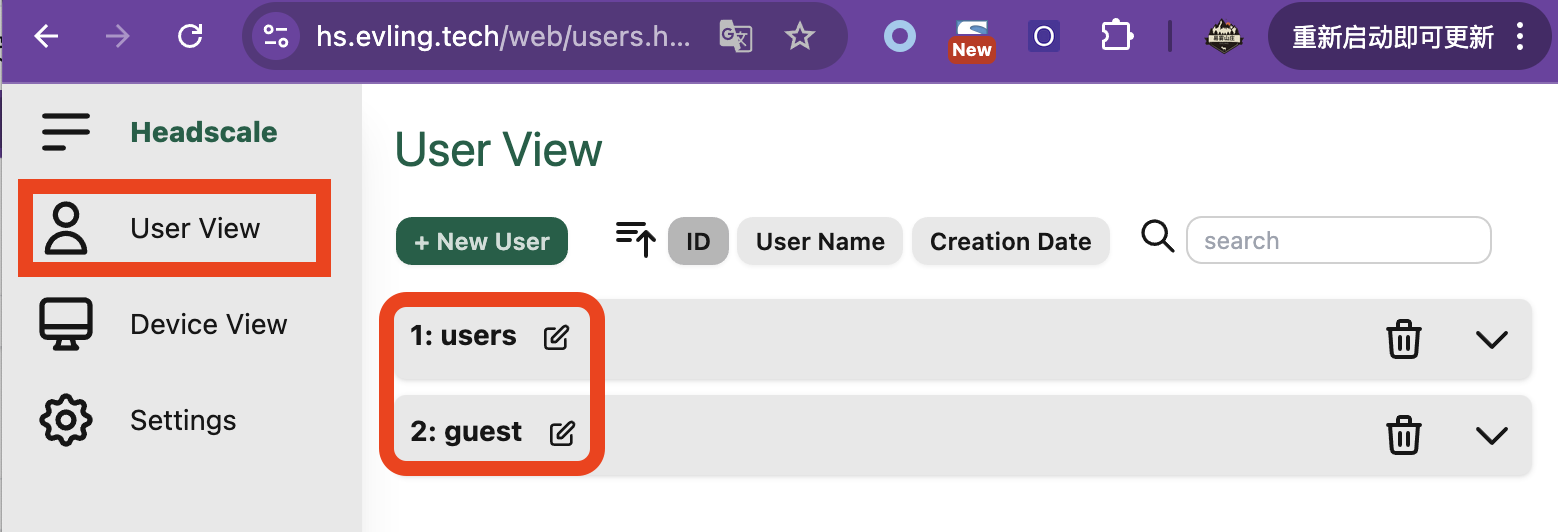
Task: Open the extension with New badge
Action: (x=971, y=40)
